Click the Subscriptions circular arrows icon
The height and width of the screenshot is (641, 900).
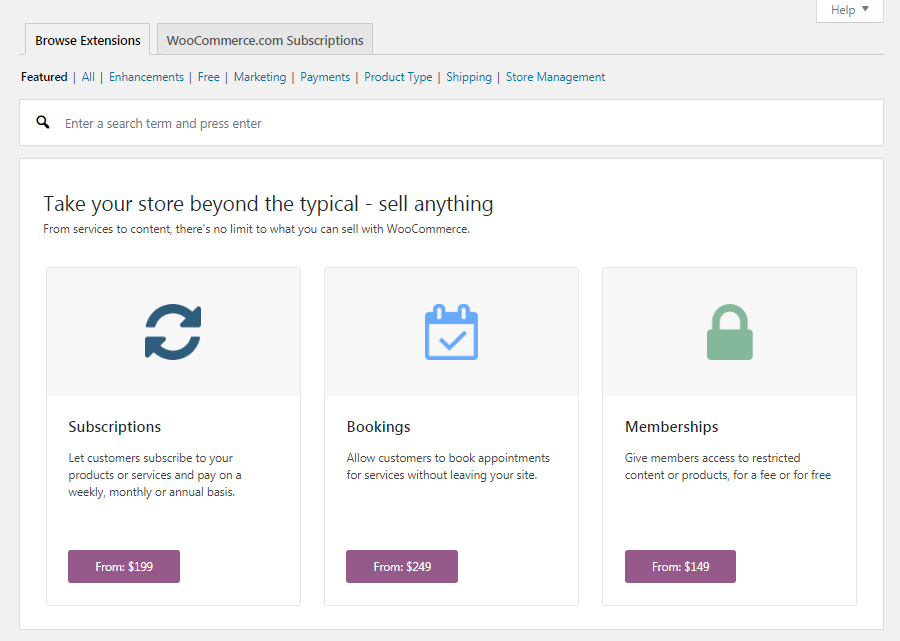pyautogui.click(x=172, y=330)
